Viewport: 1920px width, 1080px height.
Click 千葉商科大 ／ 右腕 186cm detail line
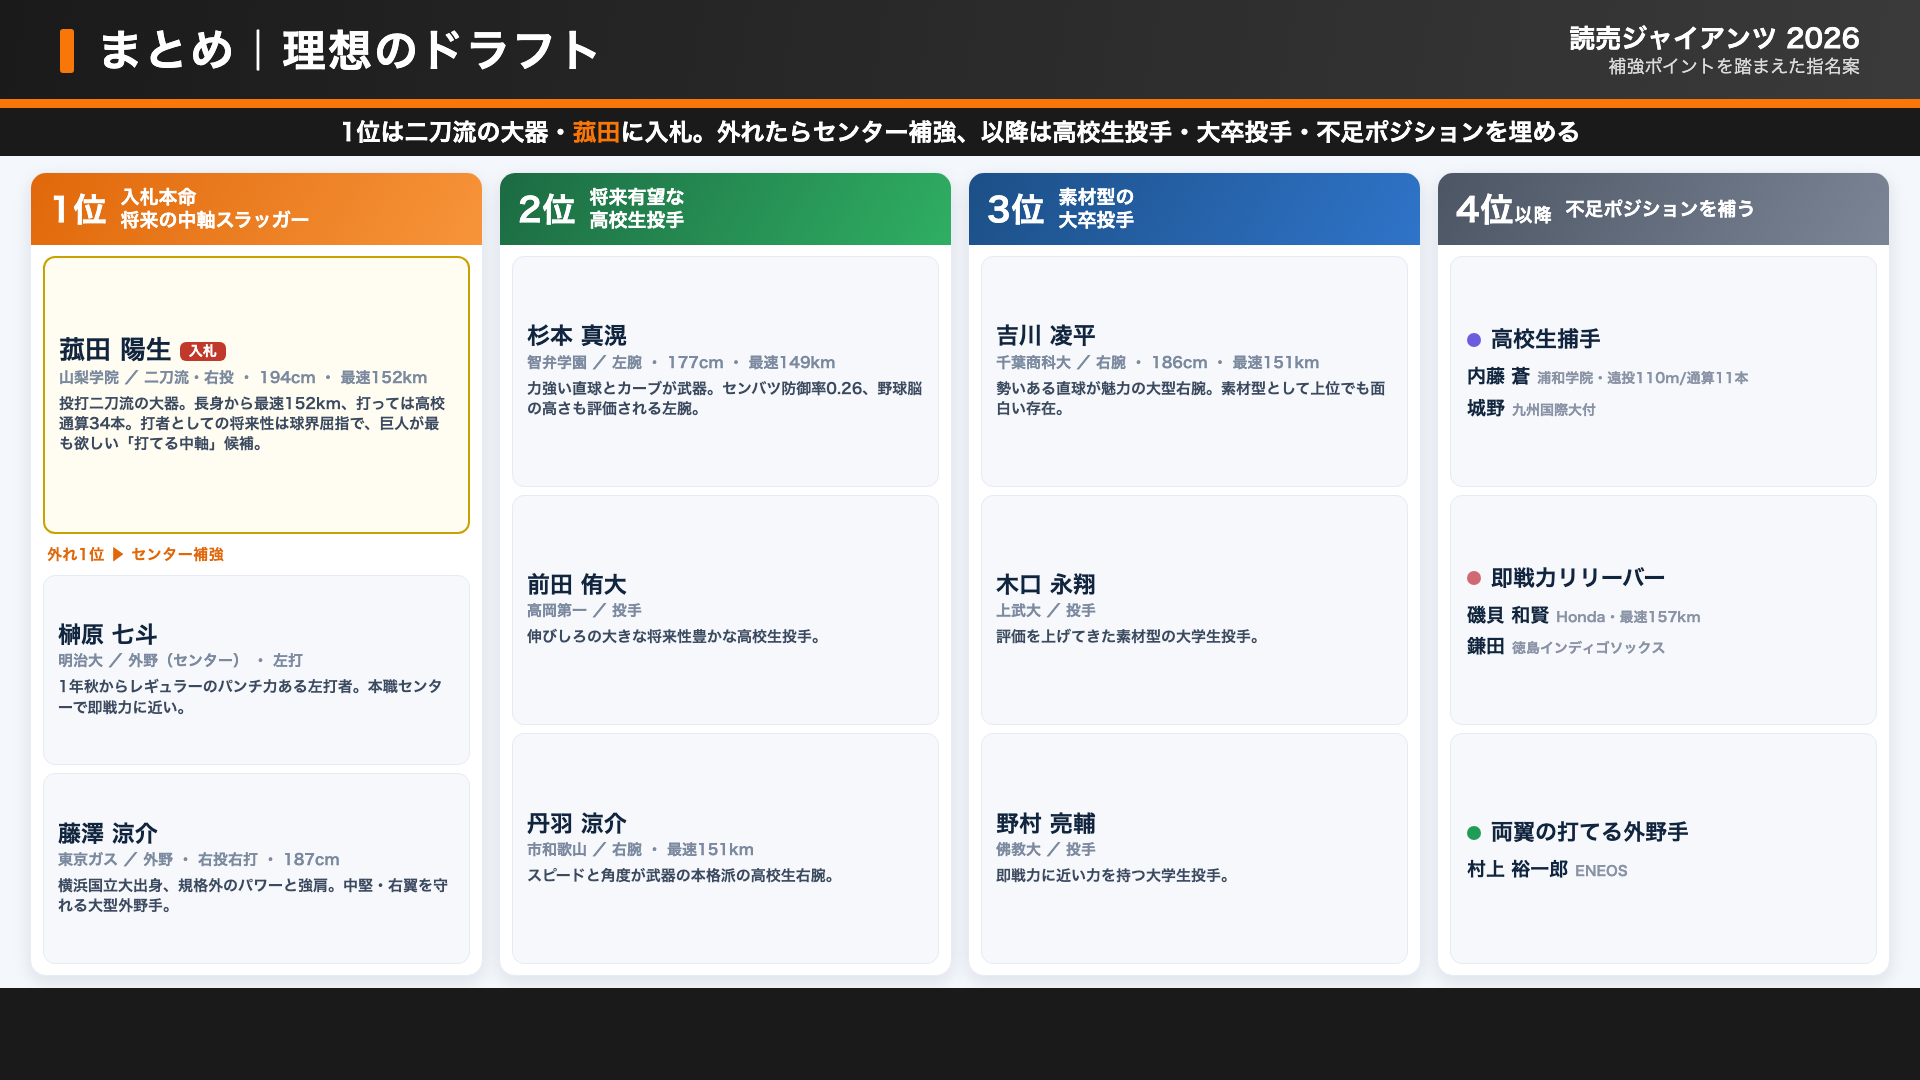pyautogui.click(x=1158, y=362)
